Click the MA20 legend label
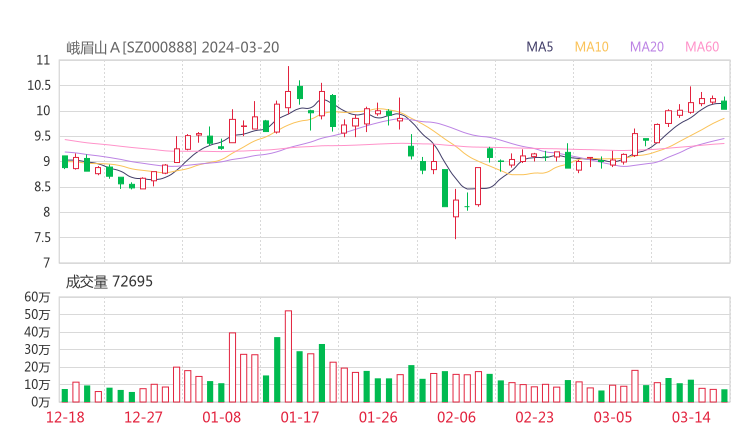740x440 pixels. pos(647,47)
